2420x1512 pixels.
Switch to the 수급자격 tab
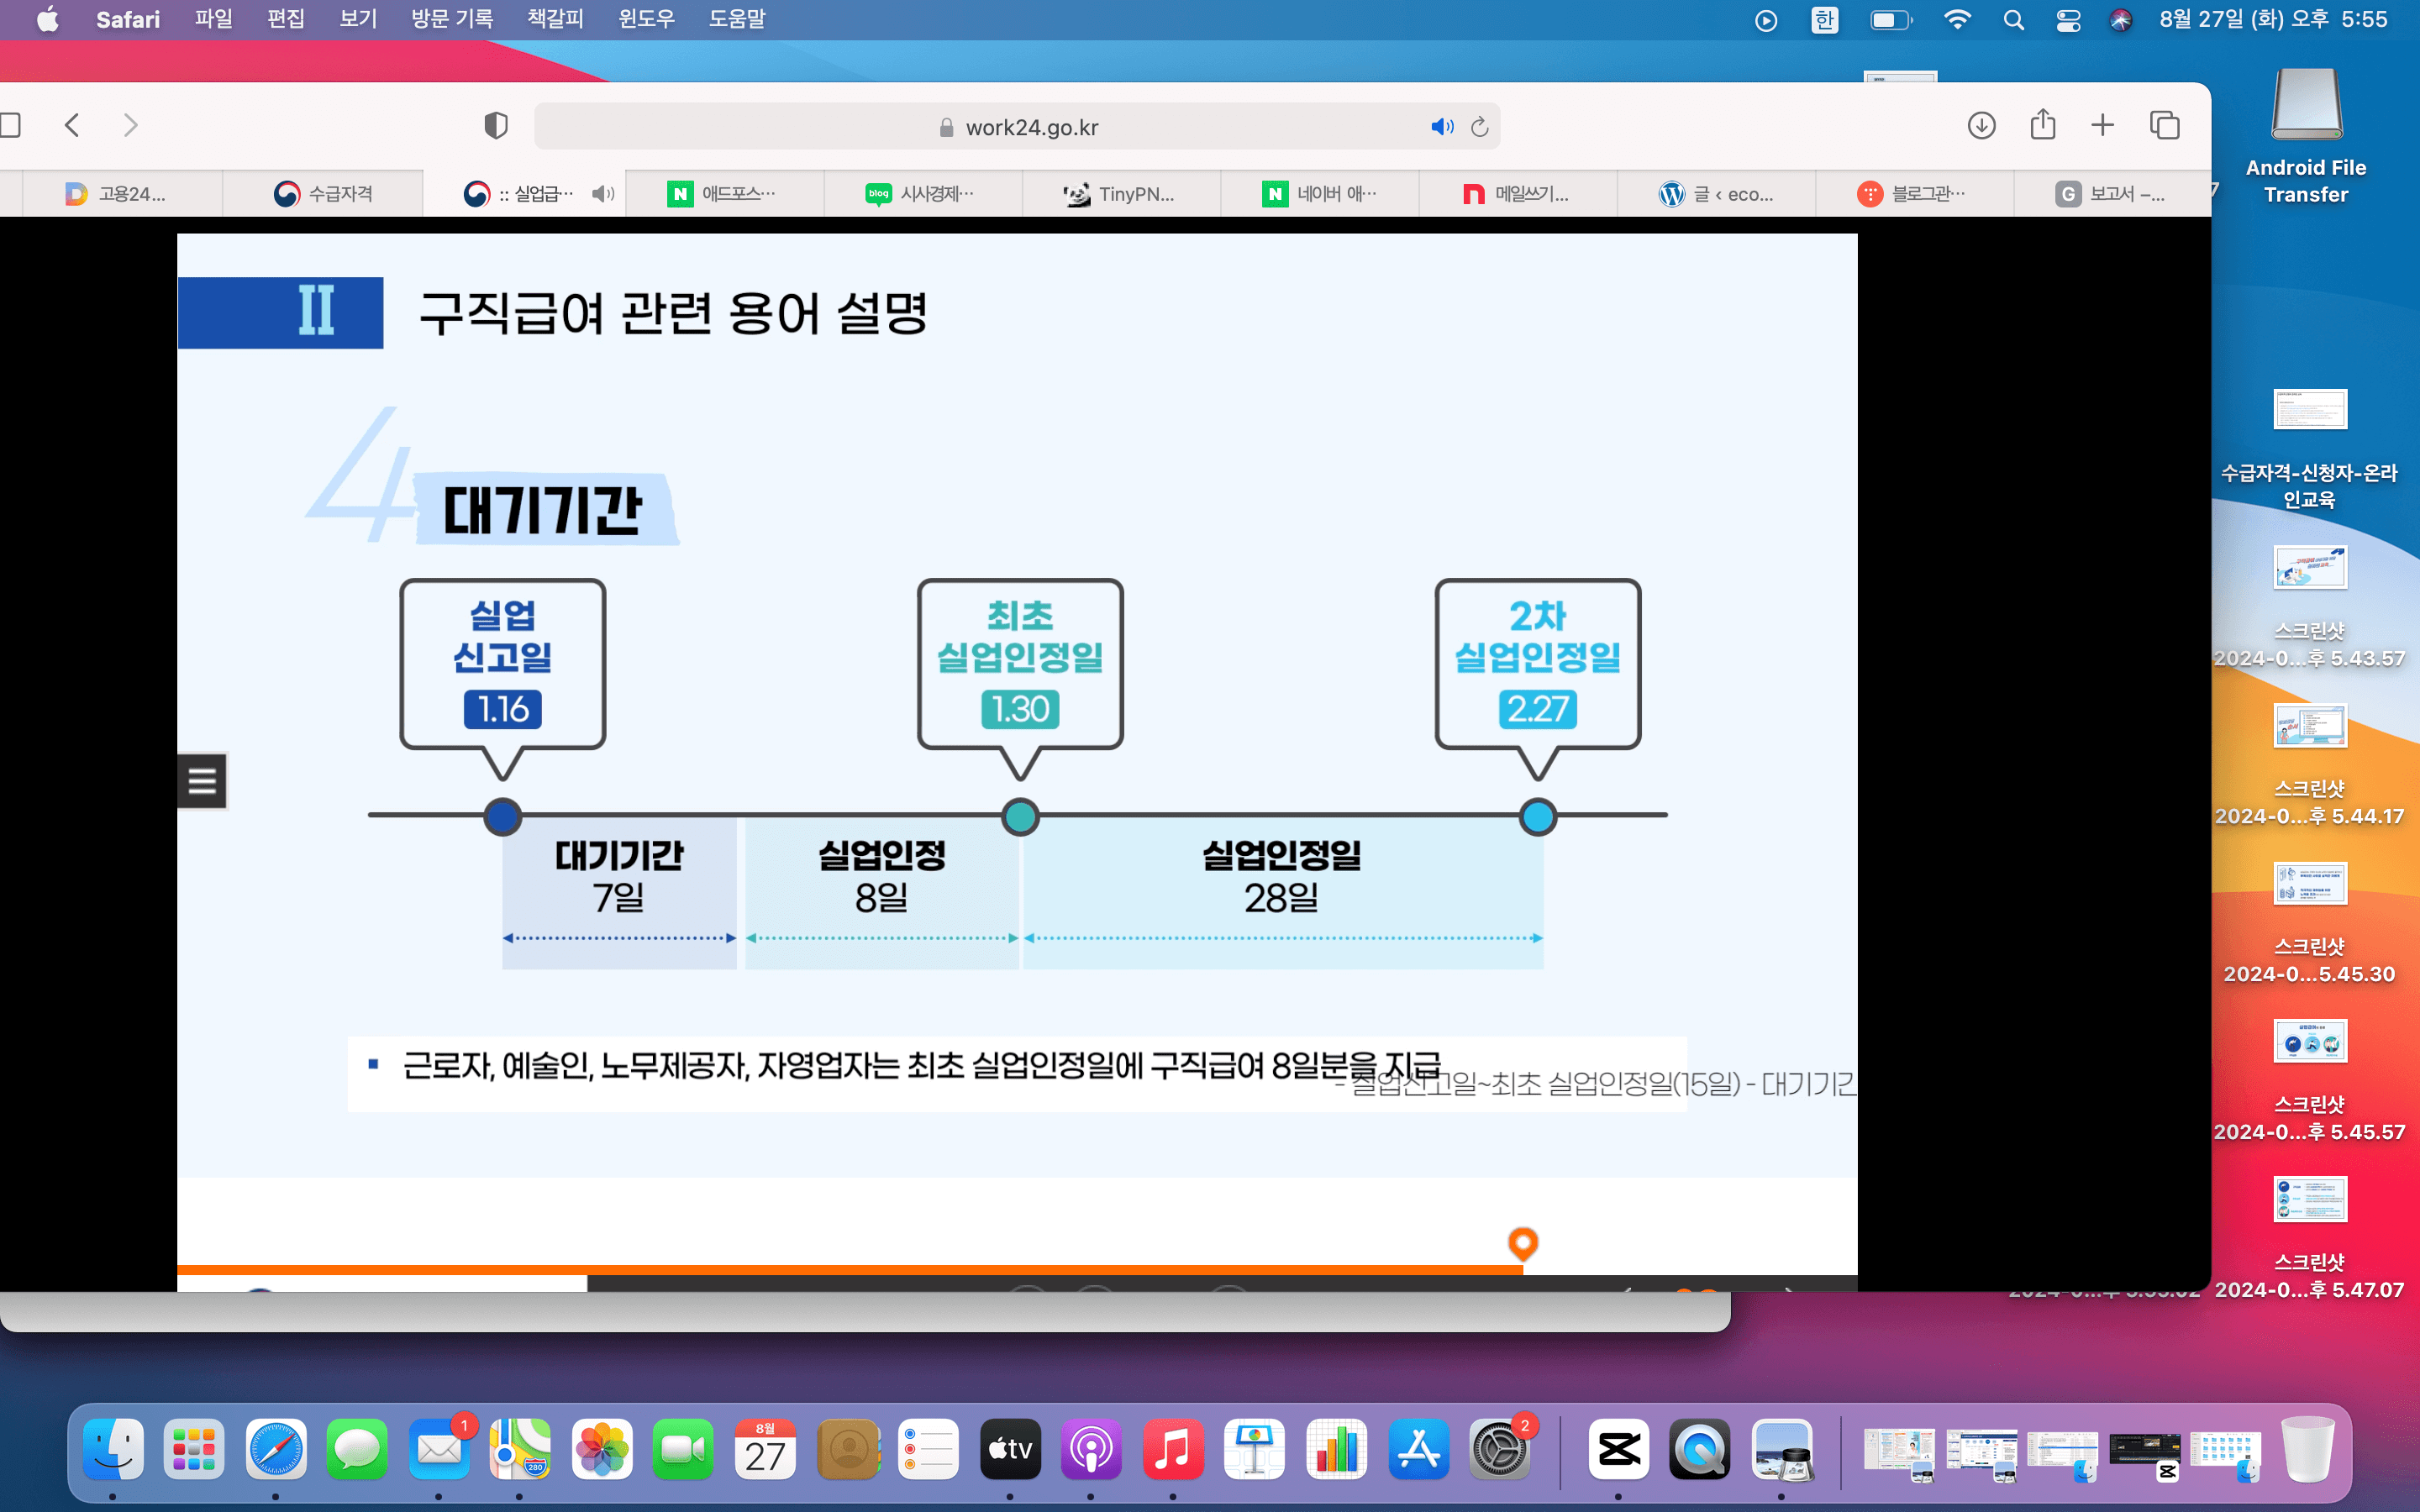(323, 194)
